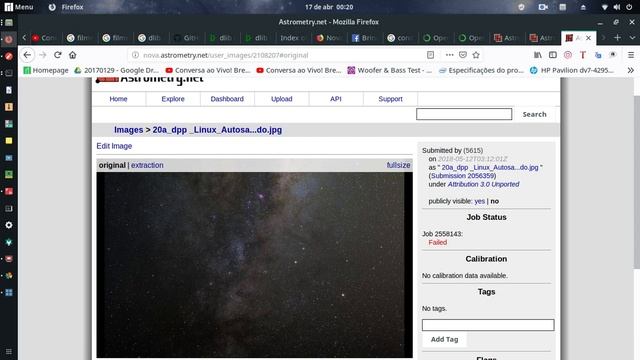
Task: Focus the site search text field
Action: point(464,114)
